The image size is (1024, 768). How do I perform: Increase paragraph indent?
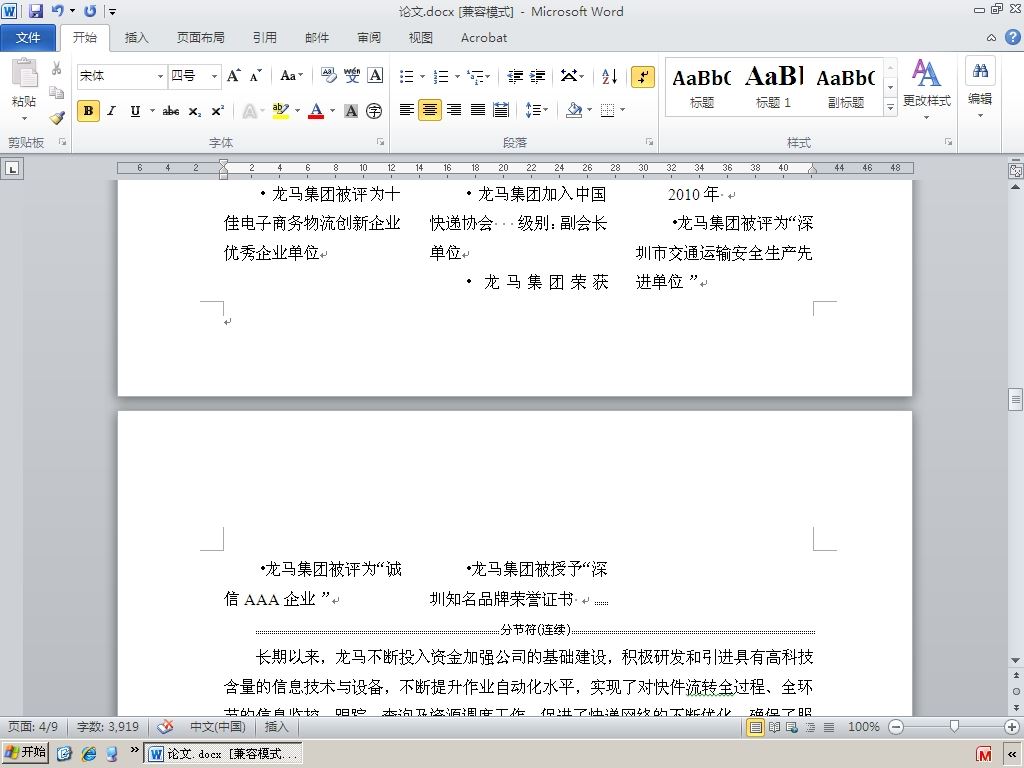coord(537,76)
